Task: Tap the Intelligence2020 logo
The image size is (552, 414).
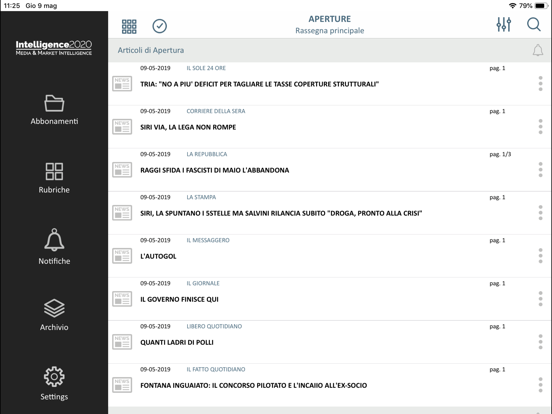Action: (x=54, y=48)
